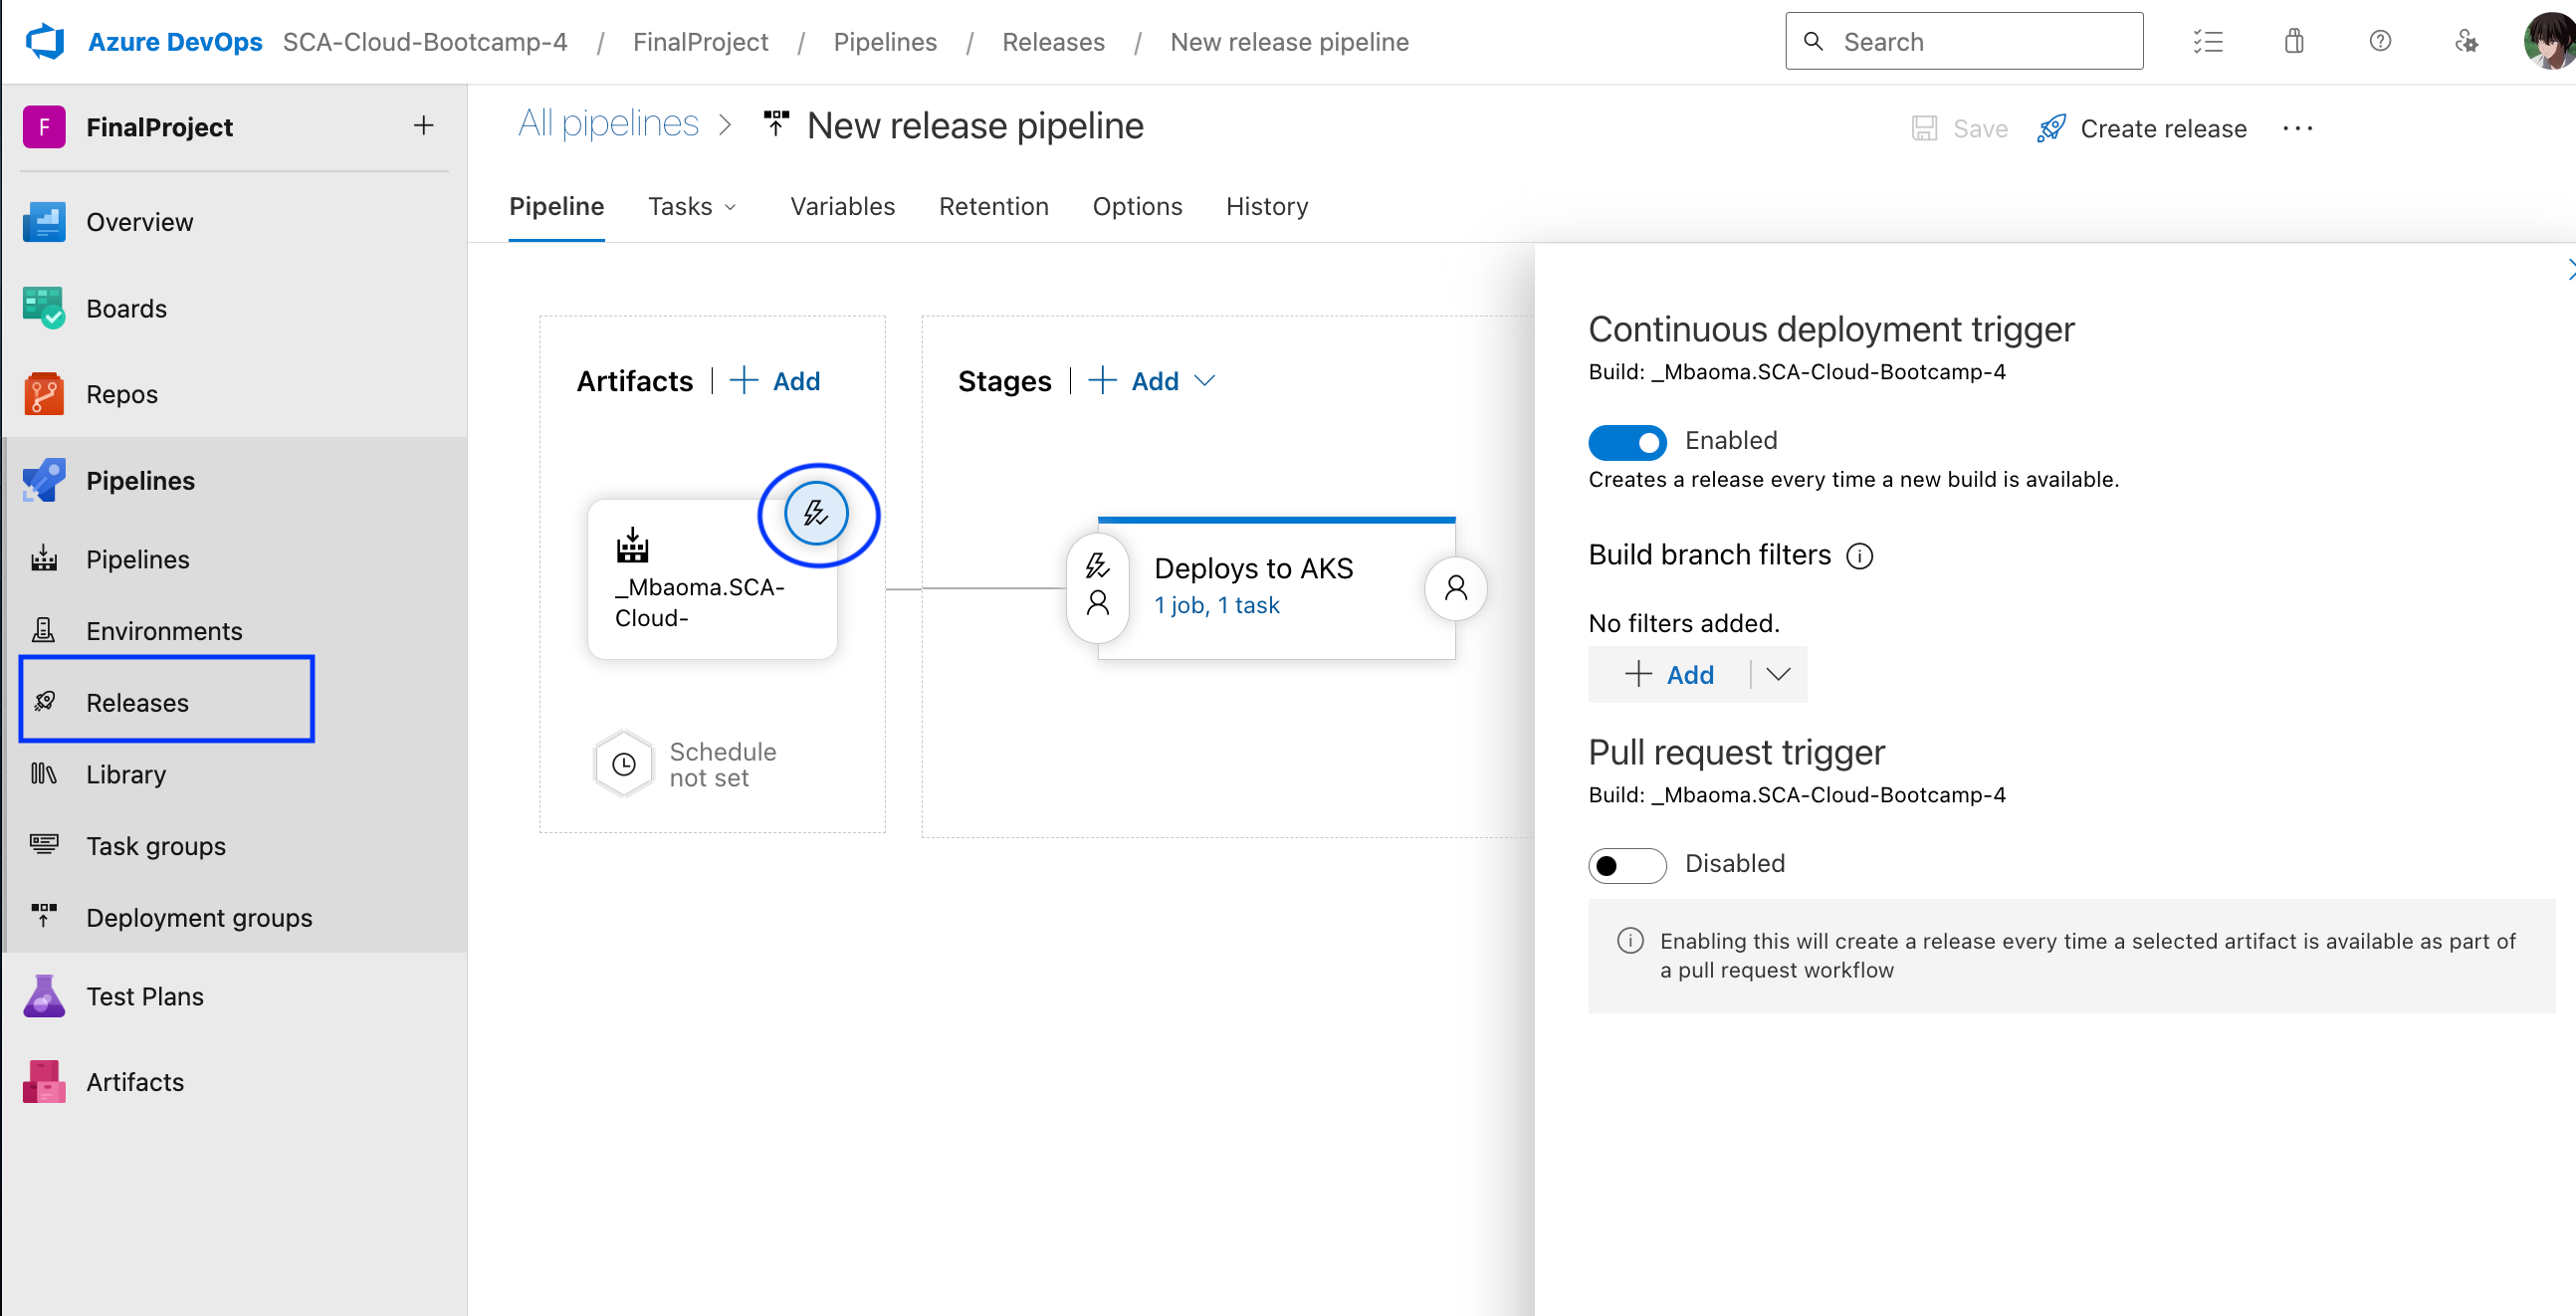Open the help question mark icon
Viewport: 2576px width, 1316px height.
tap(2380, 41)
